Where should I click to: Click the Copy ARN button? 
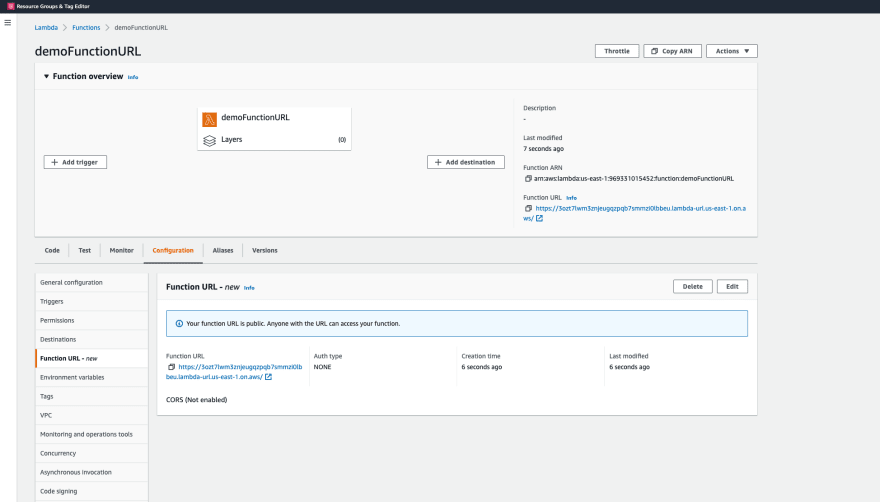672,51
